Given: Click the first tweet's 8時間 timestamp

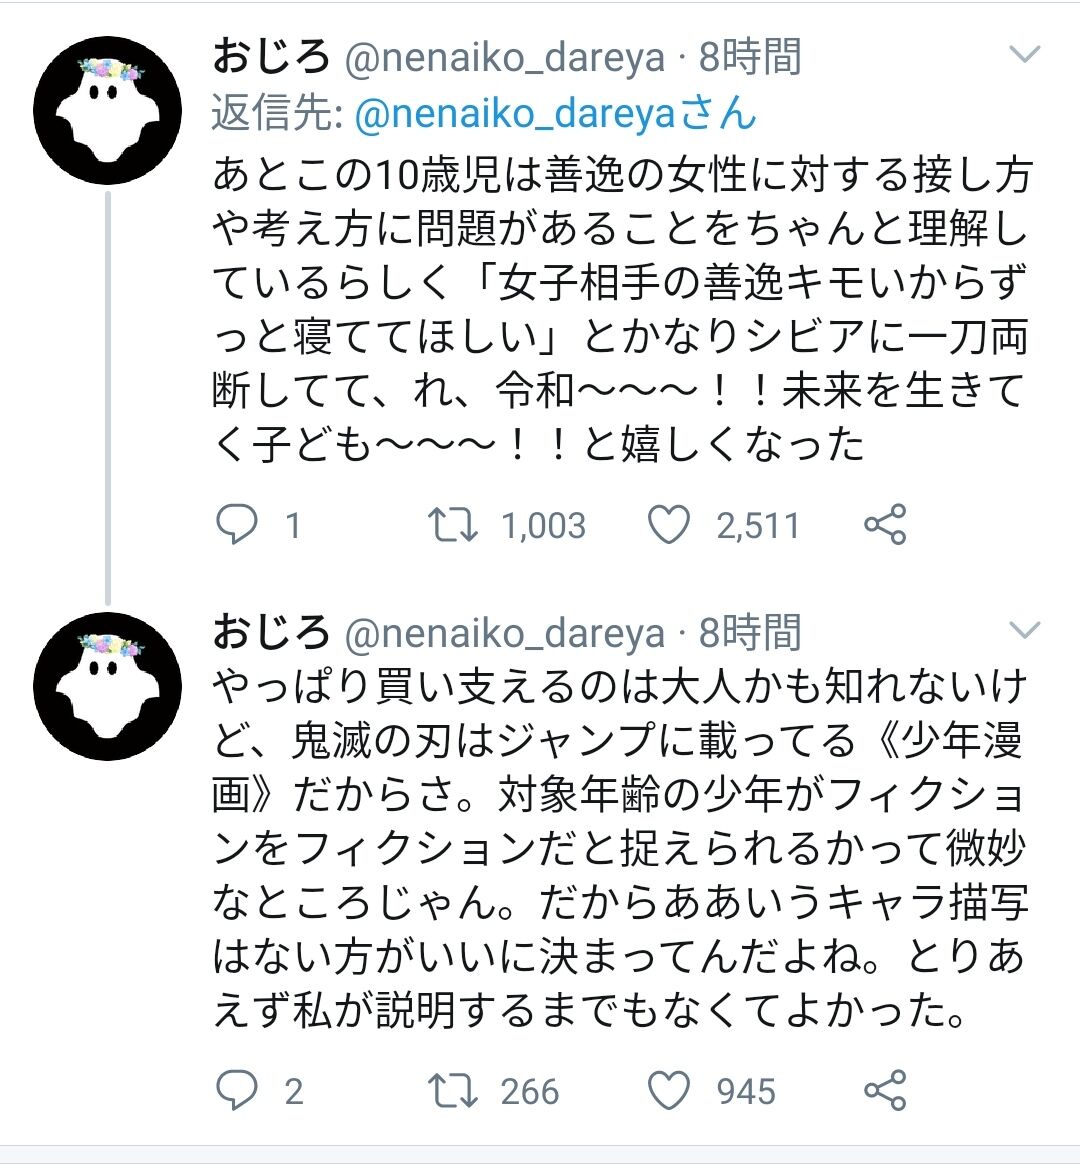Looking at the screenshot, I should 750,57.
